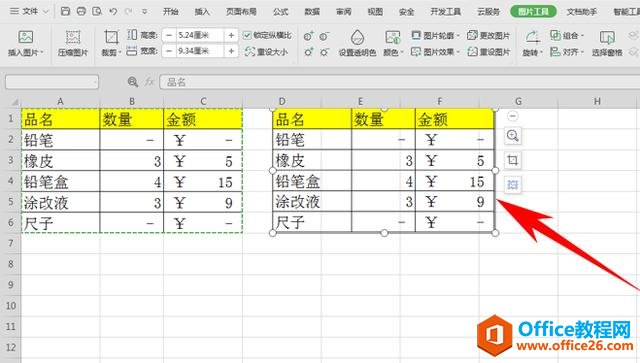640x363 pixels.
Task: Increase picture height with plus button
Action: [231, 36]
